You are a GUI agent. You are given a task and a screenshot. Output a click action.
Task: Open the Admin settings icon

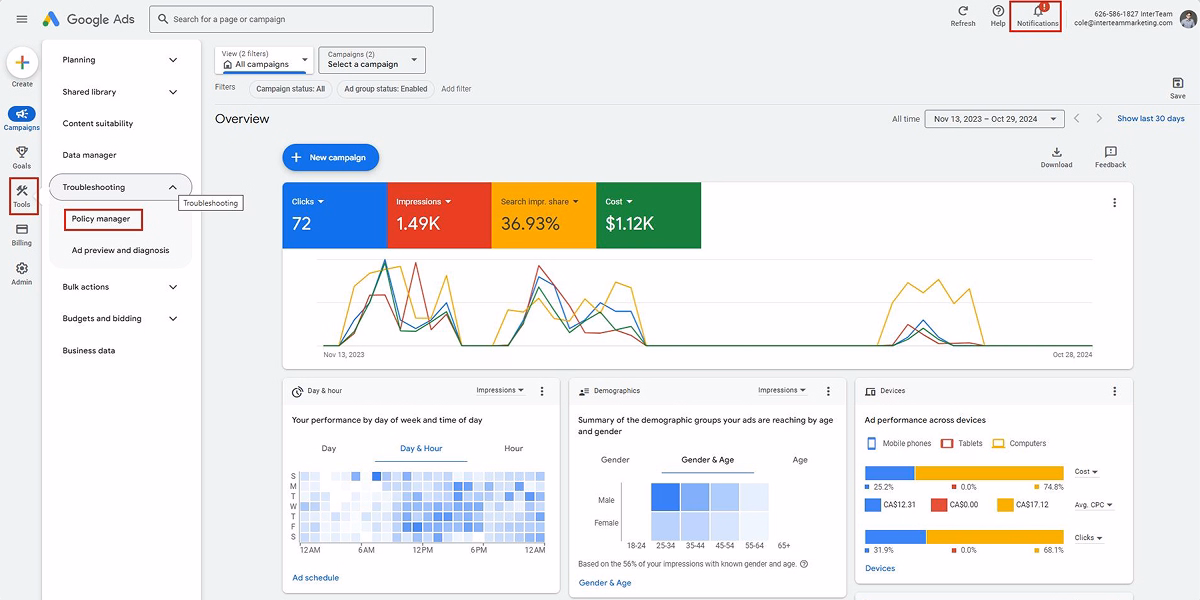21,268
